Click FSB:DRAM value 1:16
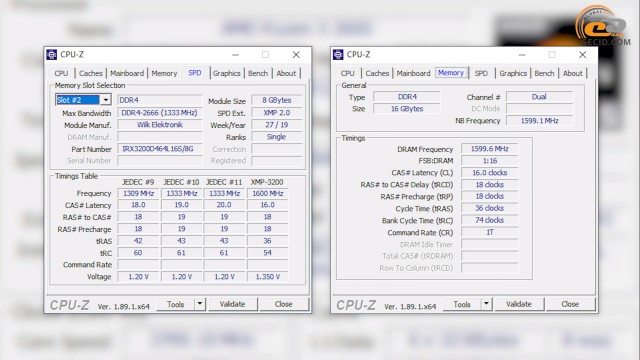 coord(490,161)
